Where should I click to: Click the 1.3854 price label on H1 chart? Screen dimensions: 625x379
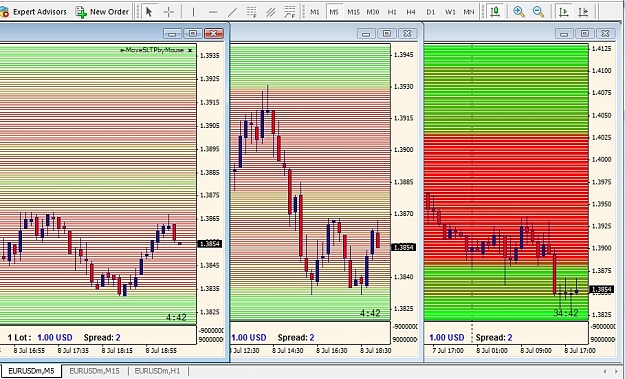click(x=601, y=290)
